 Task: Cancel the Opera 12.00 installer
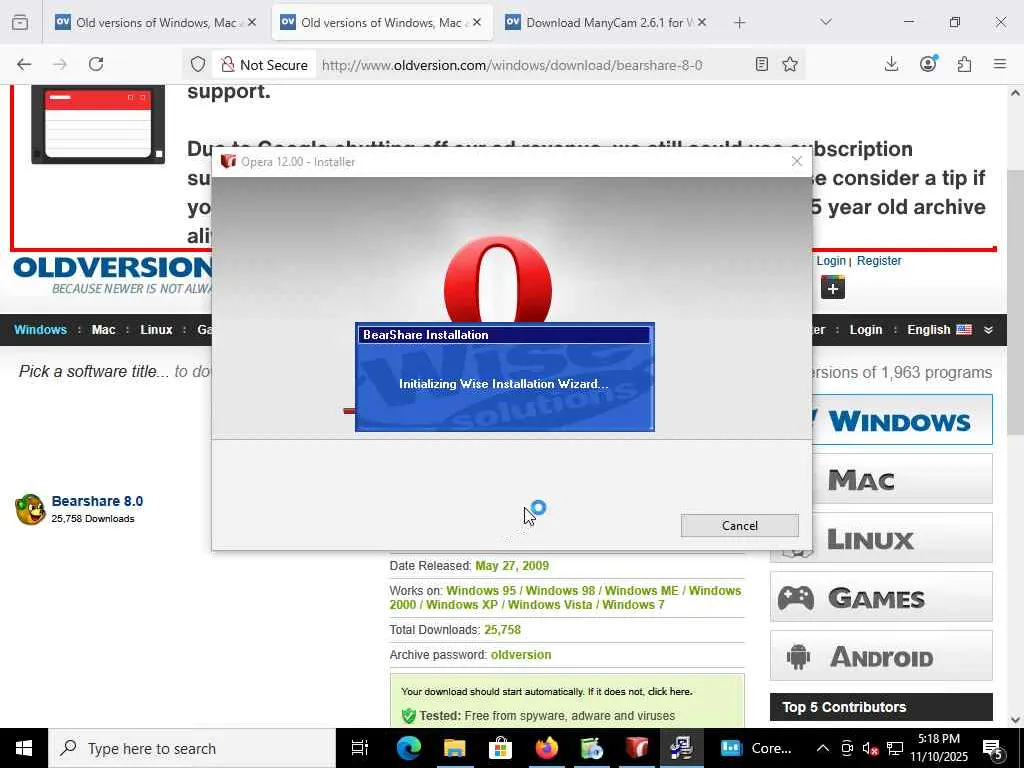739,526
